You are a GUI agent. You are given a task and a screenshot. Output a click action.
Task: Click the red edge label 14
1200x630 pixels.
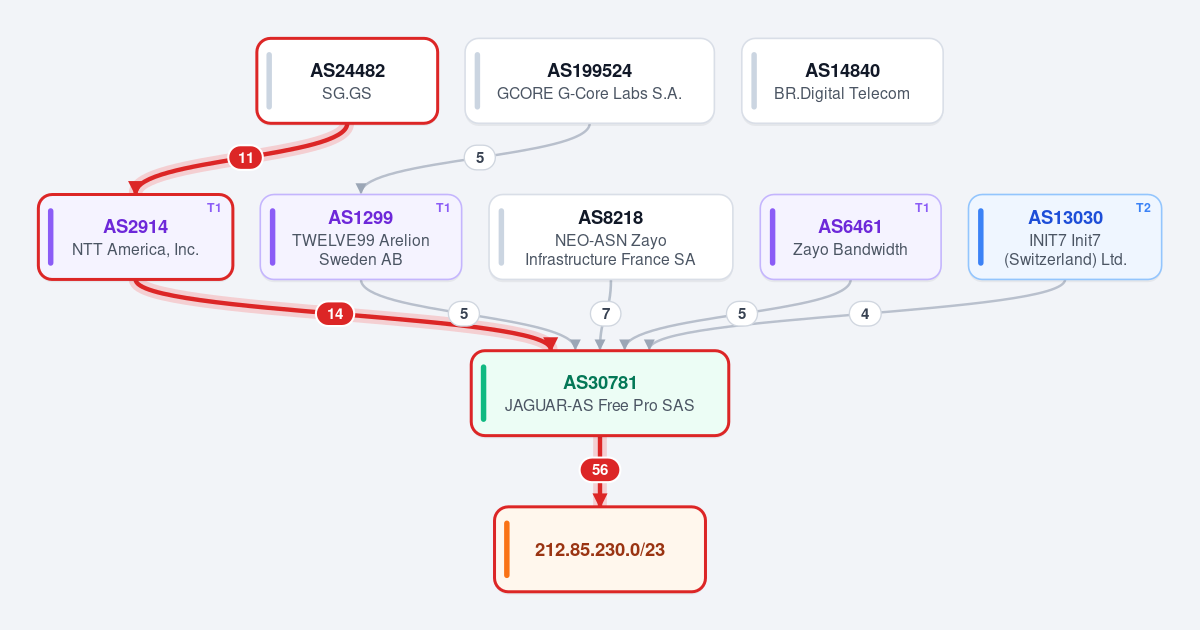335,314
